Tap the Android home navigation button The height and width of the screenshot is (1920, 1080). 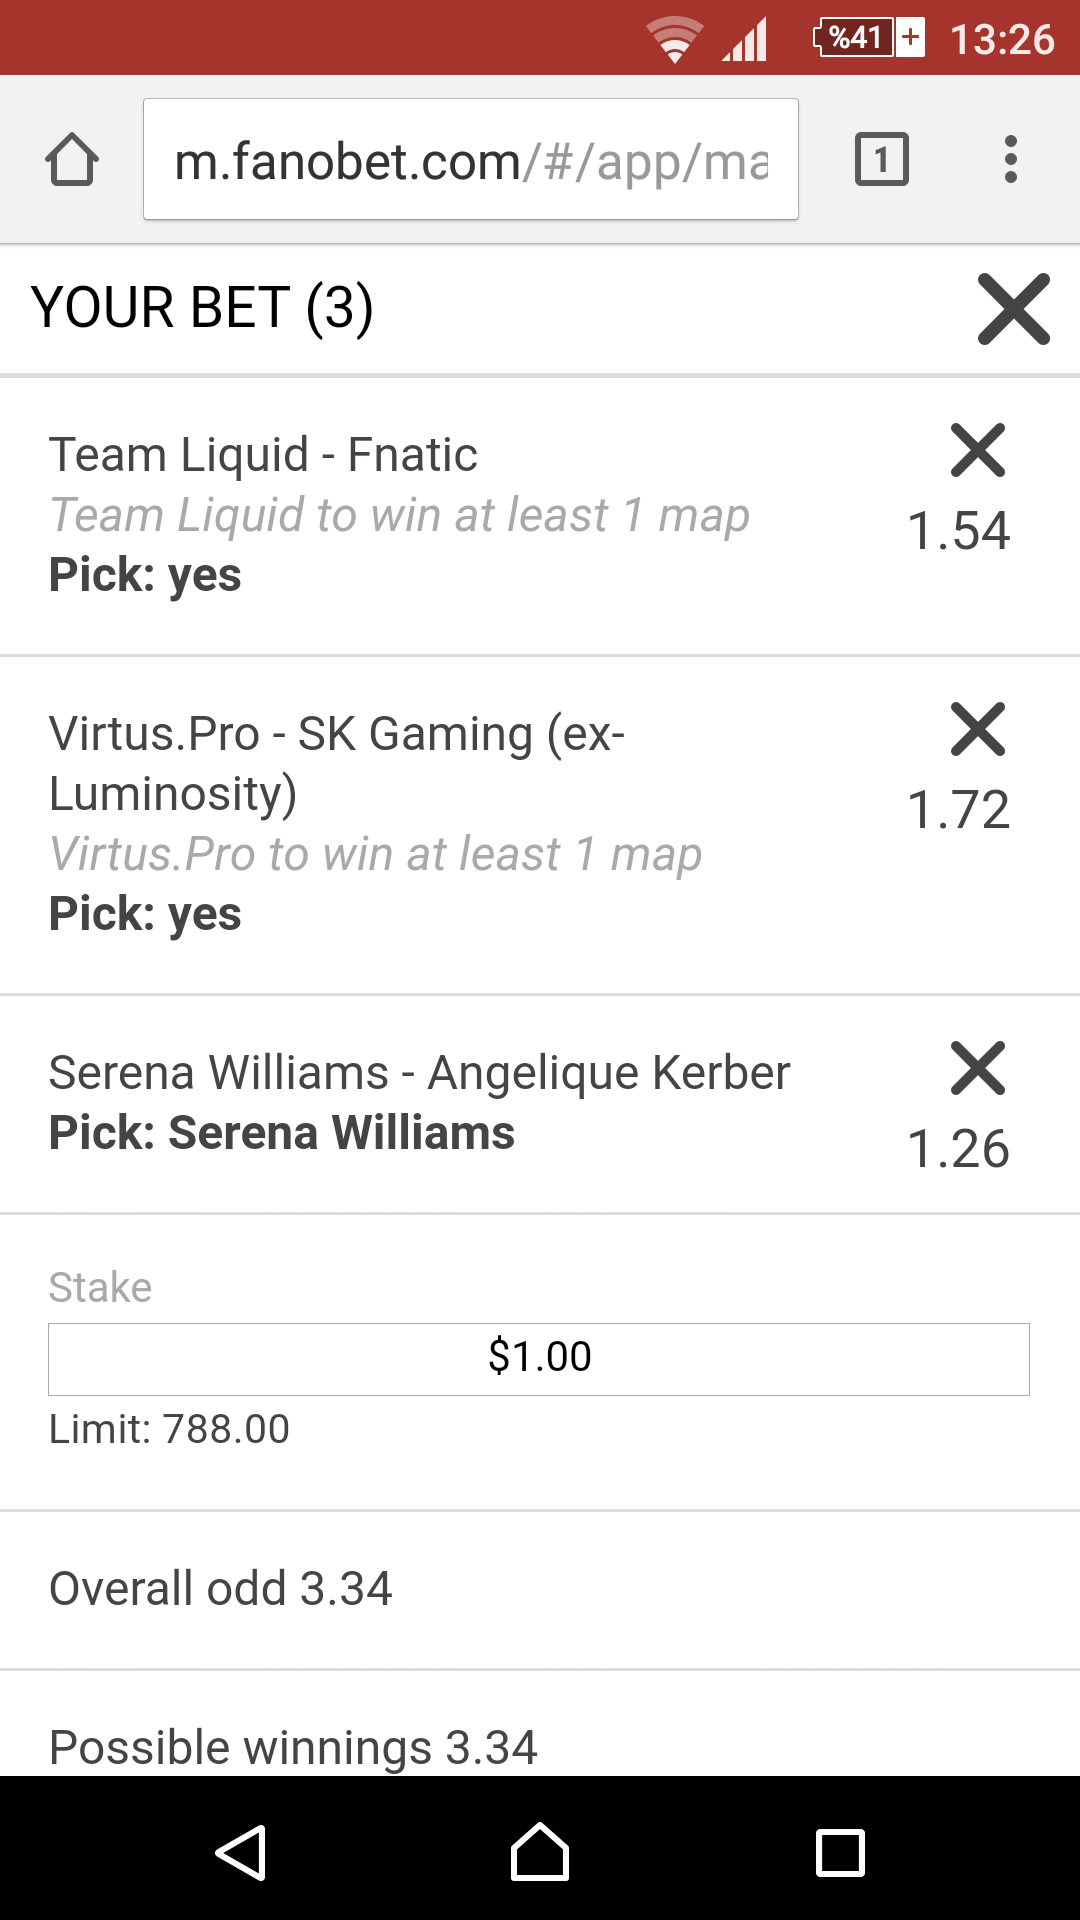coord(540,1852)
